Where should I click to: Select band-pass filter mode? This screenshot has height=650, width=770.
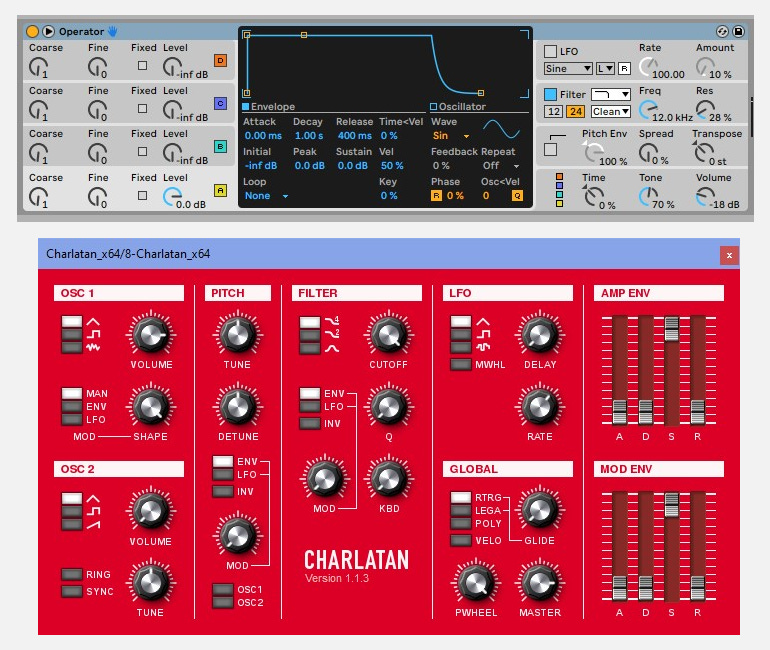(310, 348)
